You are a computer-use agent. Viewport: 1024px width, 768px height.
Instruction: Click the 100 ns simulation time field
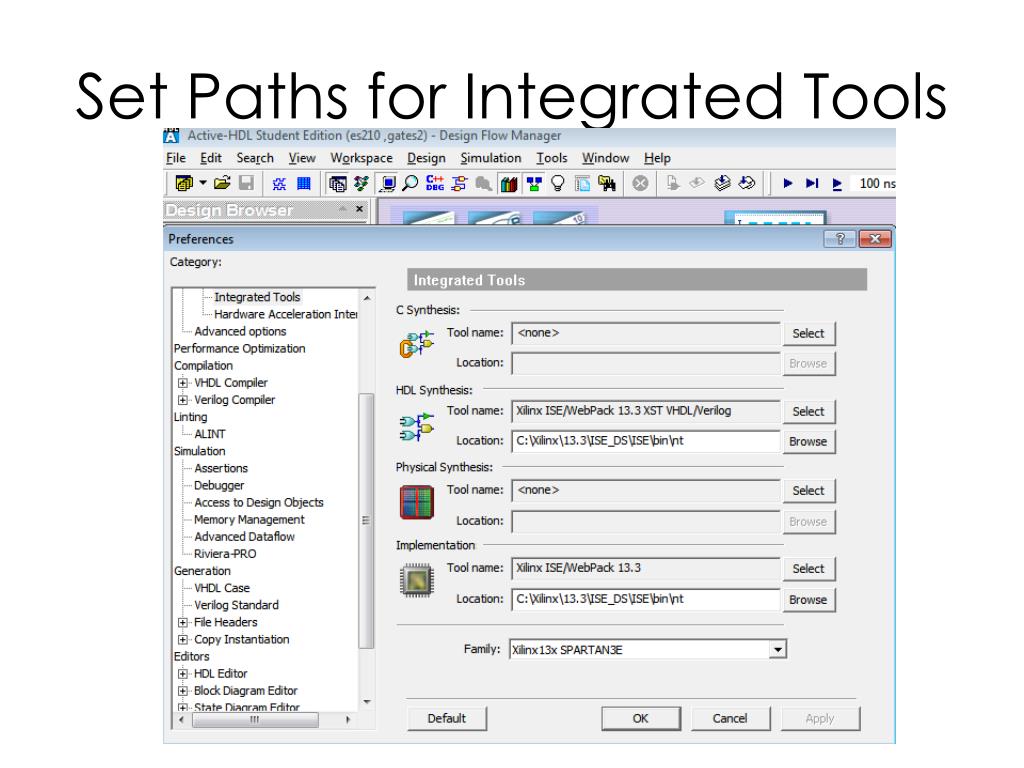click(876, 184)
